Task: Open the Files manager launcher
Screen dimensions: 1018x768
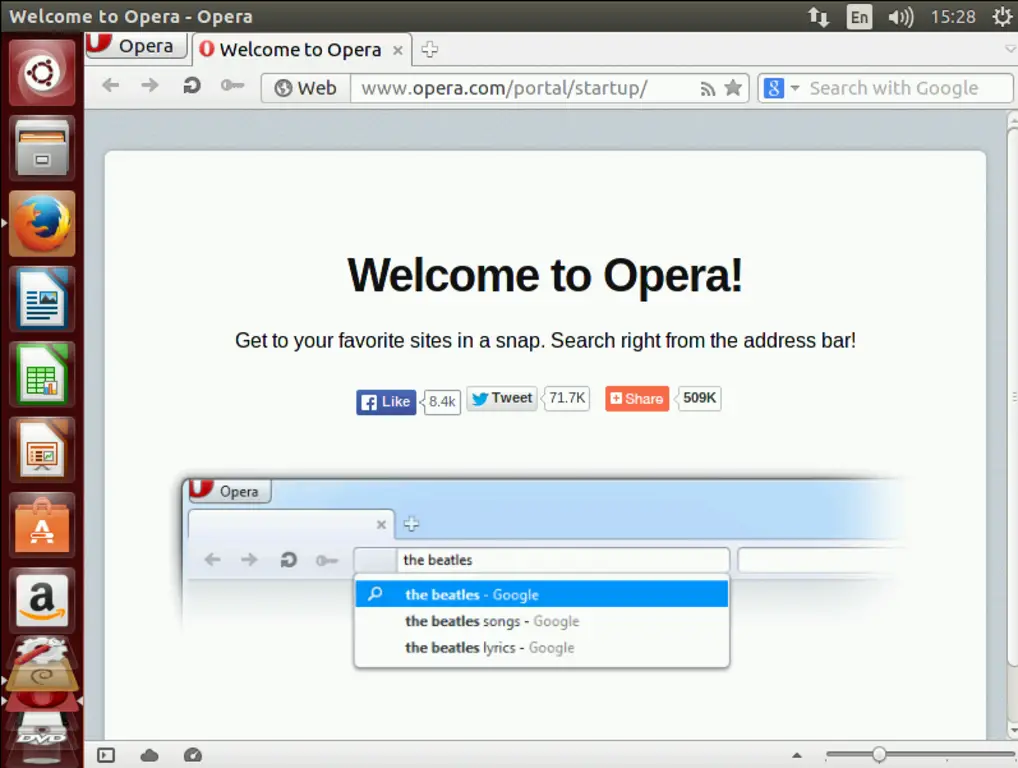Action: coord(42,148)
